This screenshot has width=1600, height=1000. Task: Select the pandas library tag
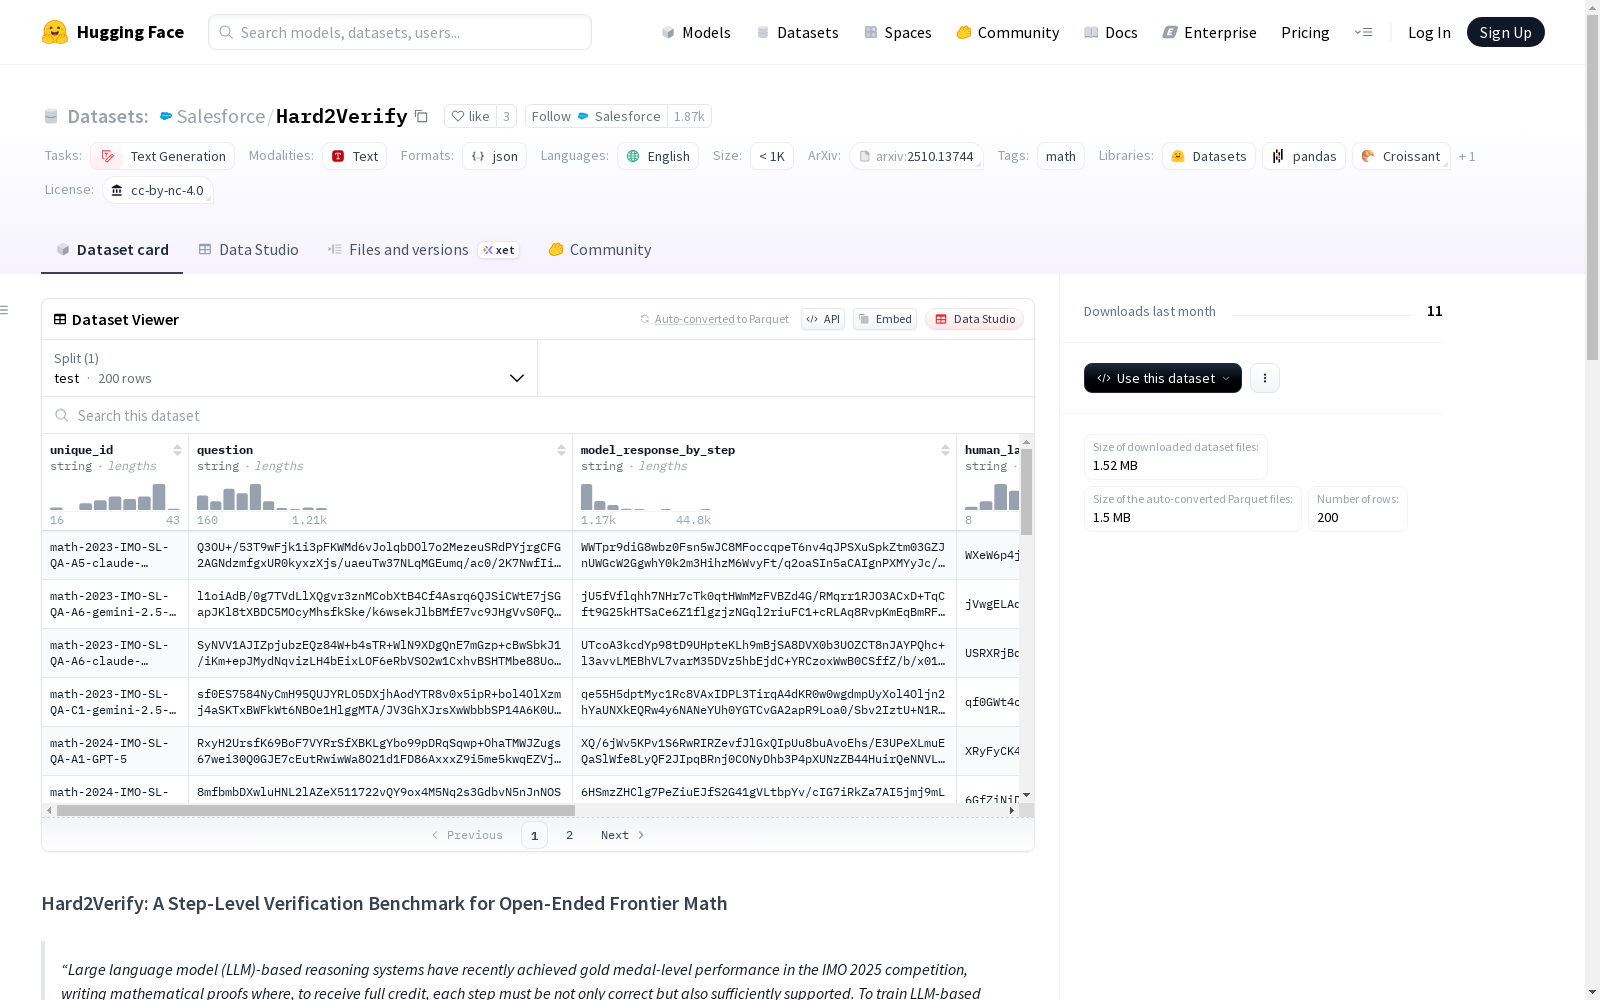(x=1304, y=156)
